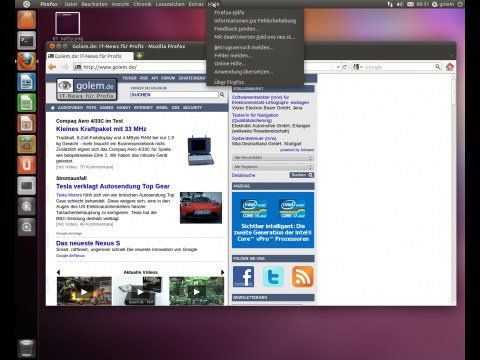480x360 pixels.
Task: Click the orange RSS feed icon
Action: [x=303, y=276]
